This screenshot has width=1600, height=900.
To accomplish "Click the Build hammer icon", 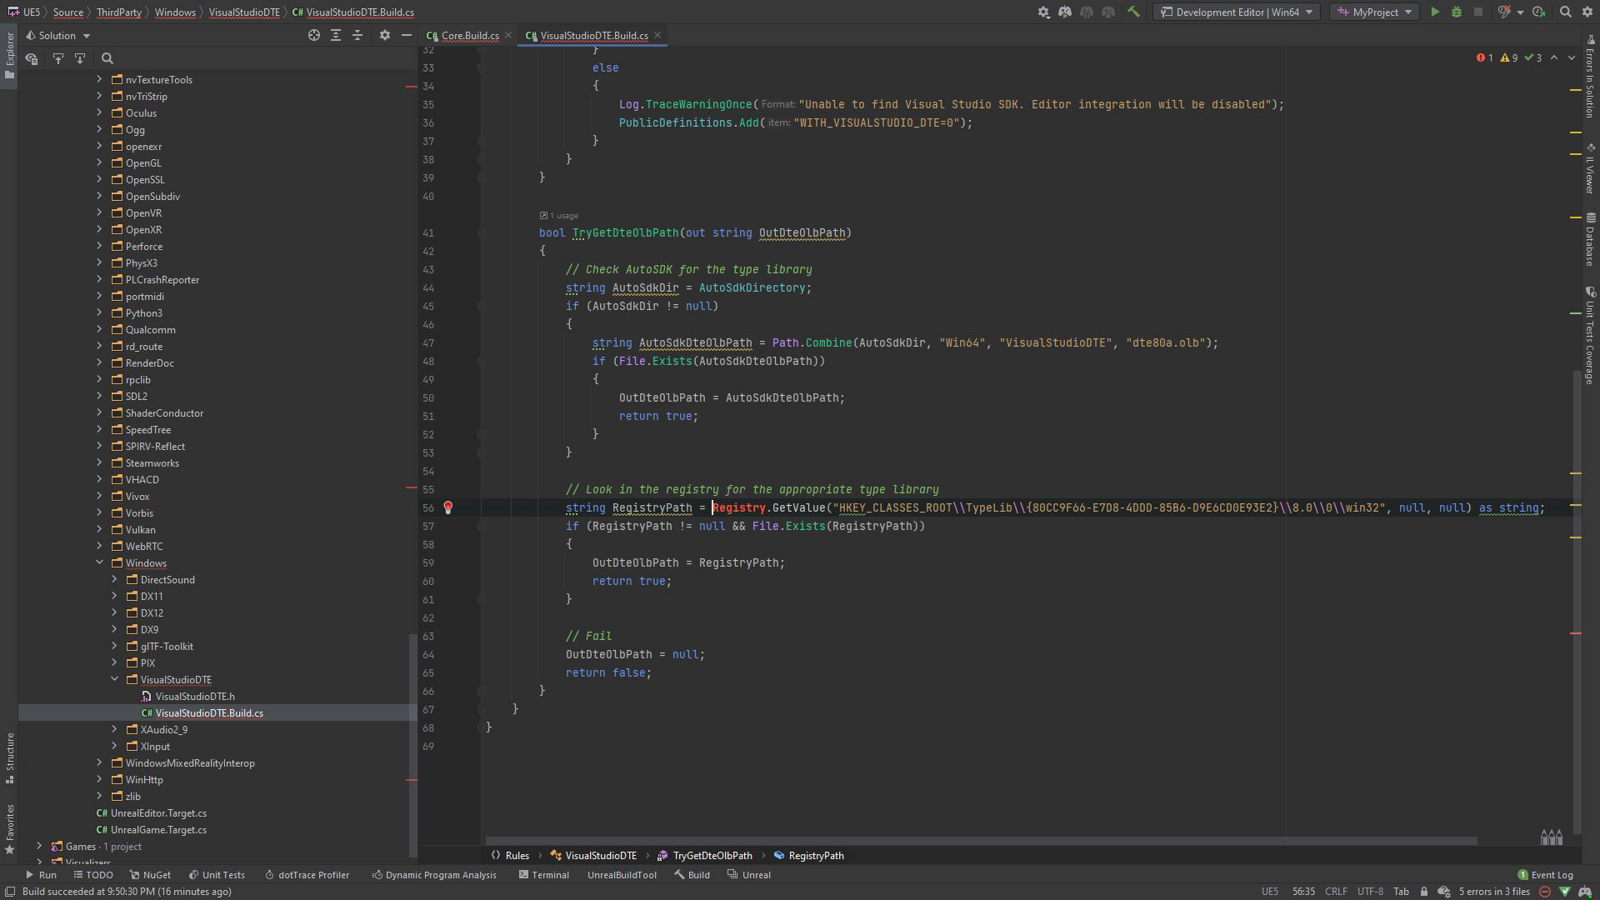I will click(x=1133, y=12).
